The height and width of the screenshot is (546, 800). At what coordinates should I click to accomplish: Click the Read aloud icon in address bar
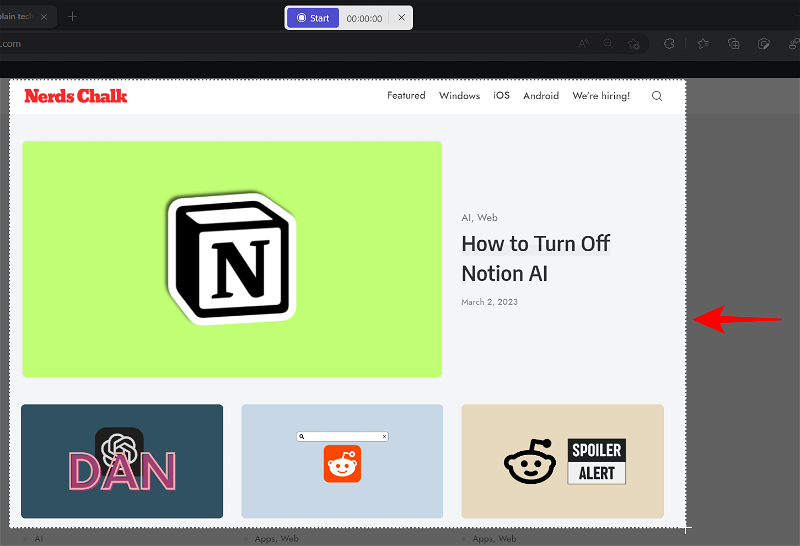(x=584, y=43)
